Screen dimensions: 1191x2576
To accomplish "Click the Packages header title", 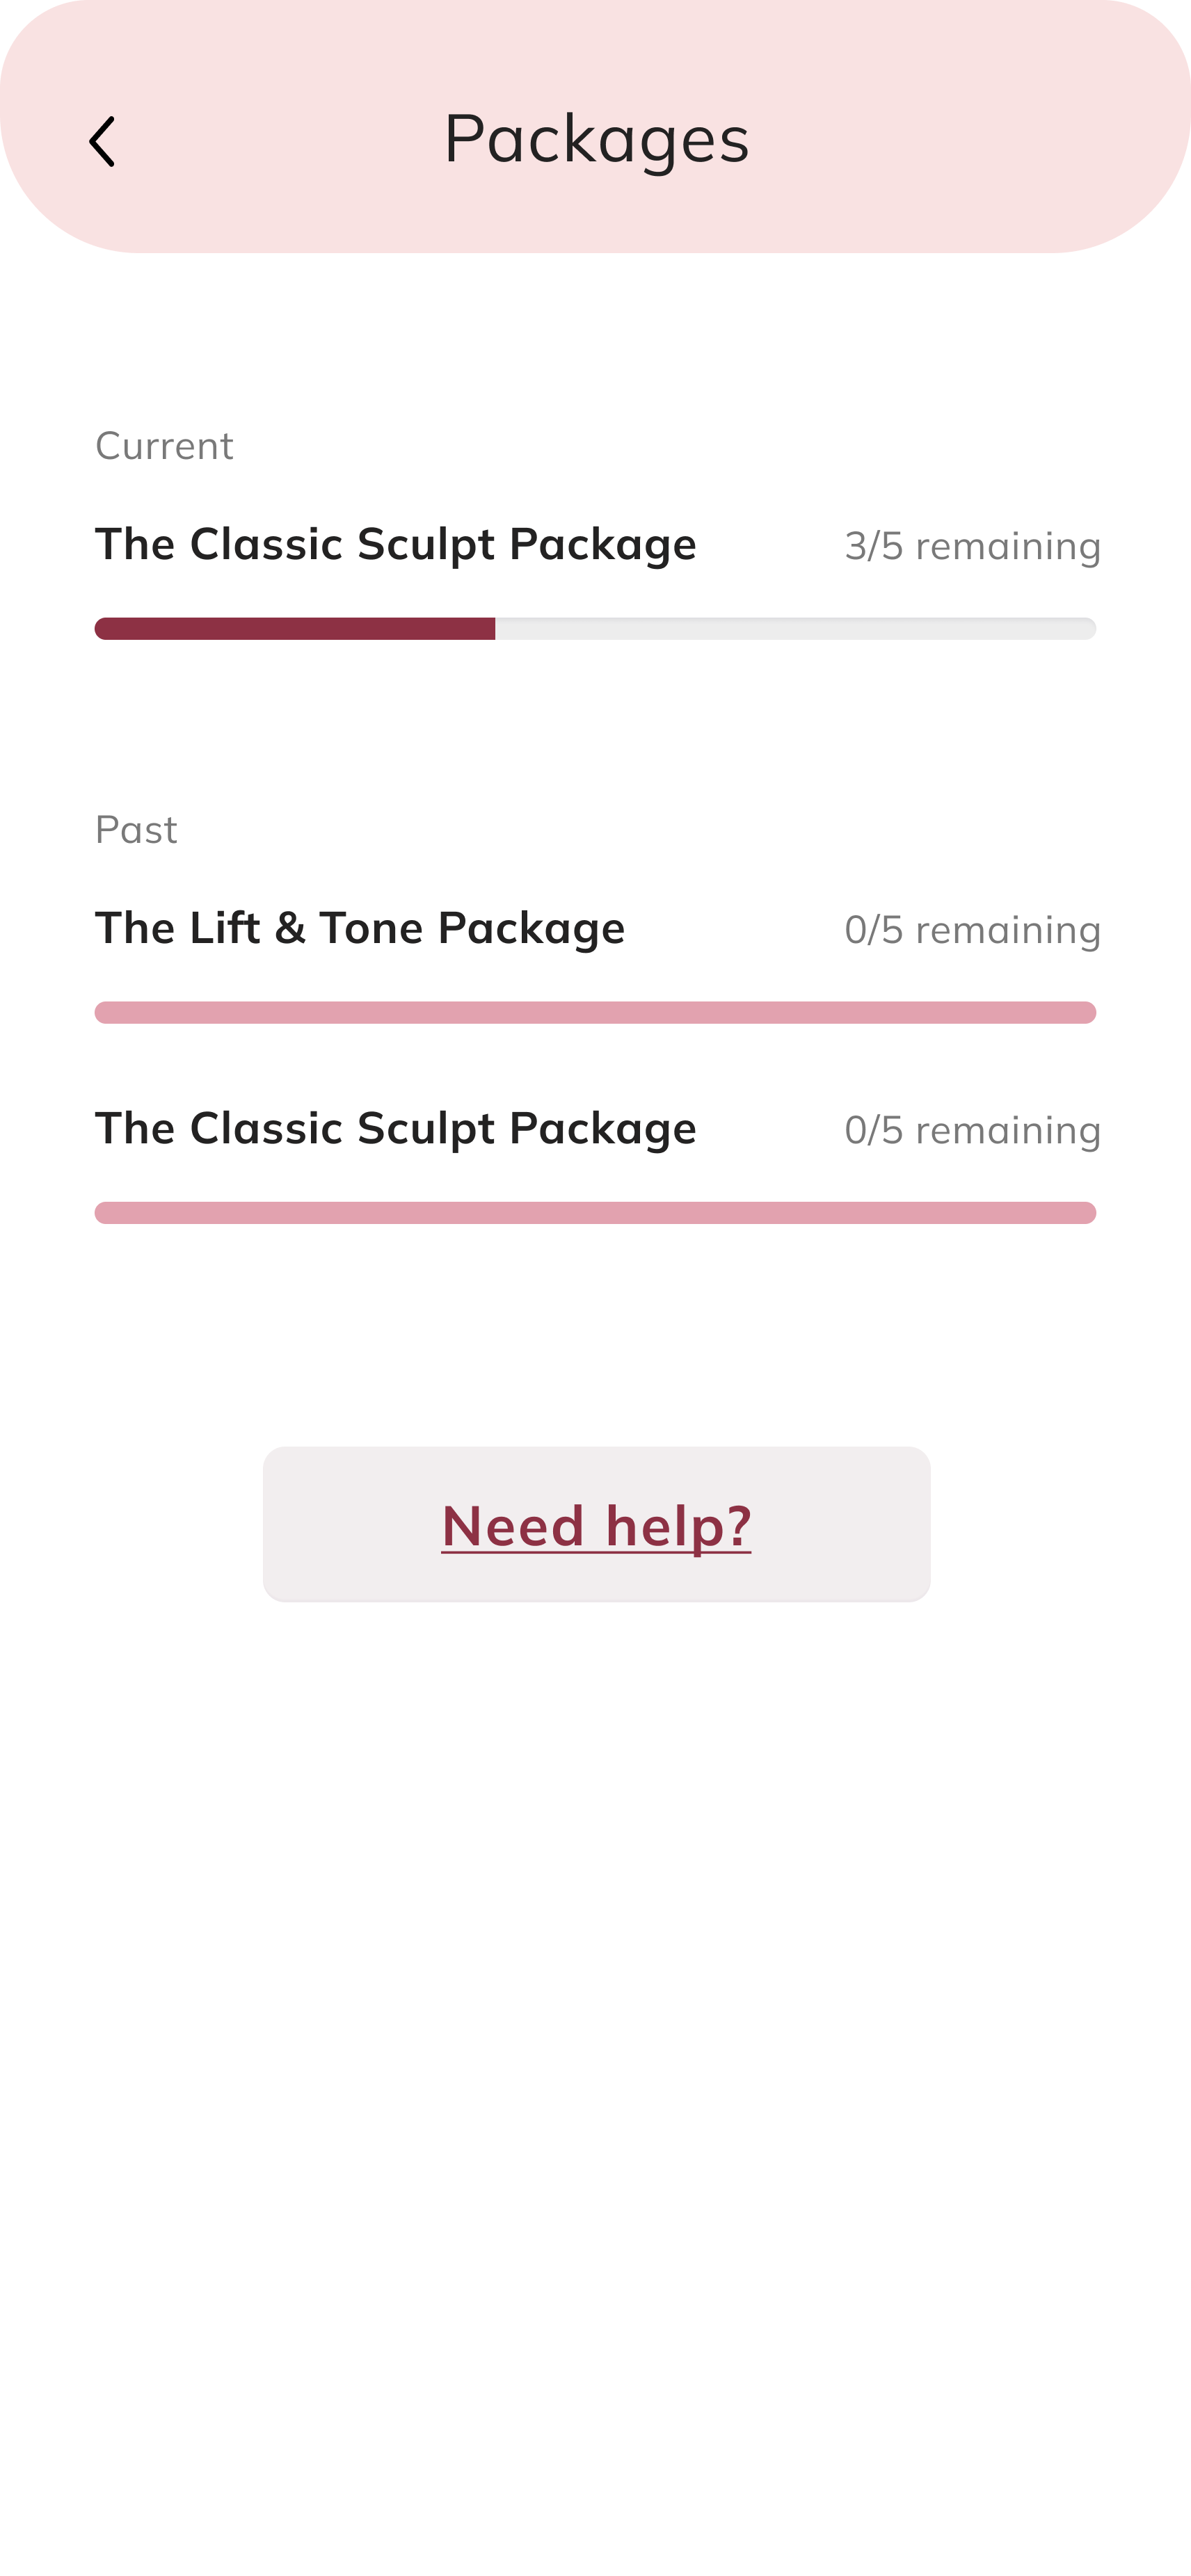I will coord(596,138).
